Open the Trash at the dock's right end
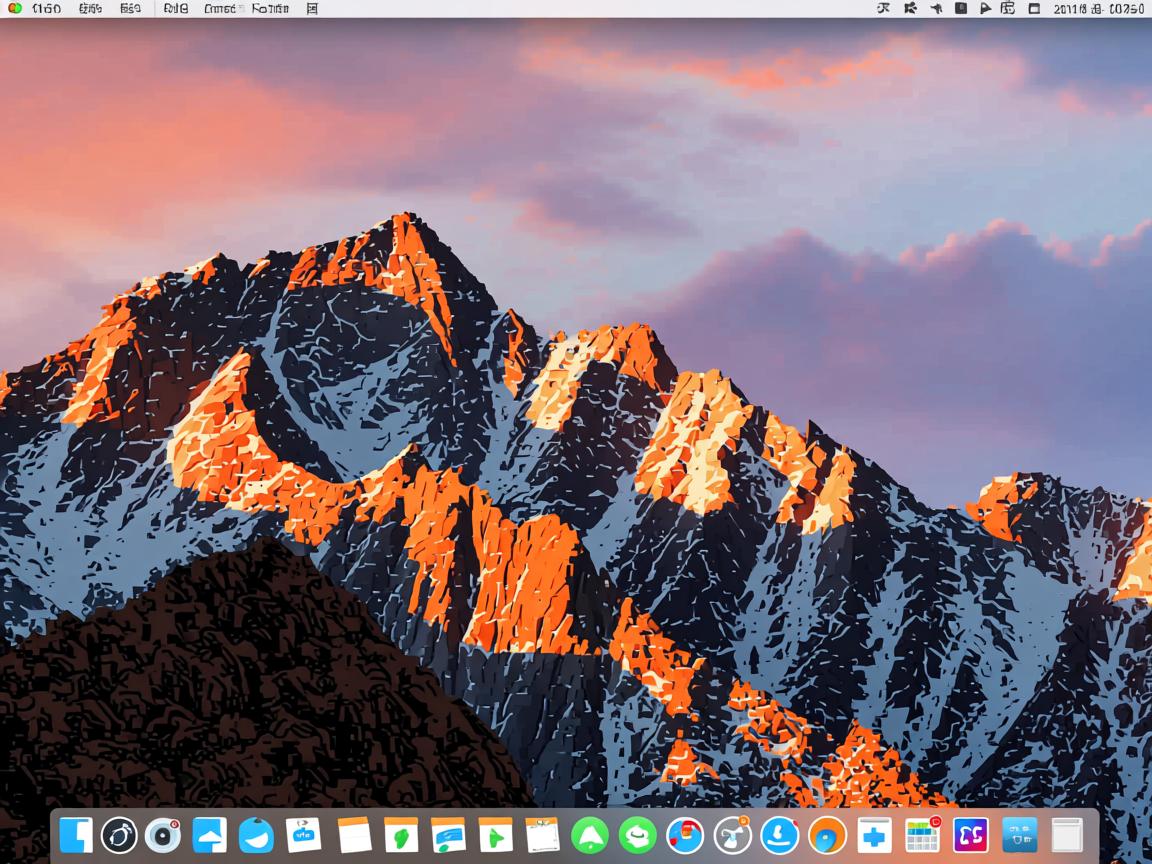Viewport: 1152px width, 864px height. pyautogui.click(x=1067, y=835)
